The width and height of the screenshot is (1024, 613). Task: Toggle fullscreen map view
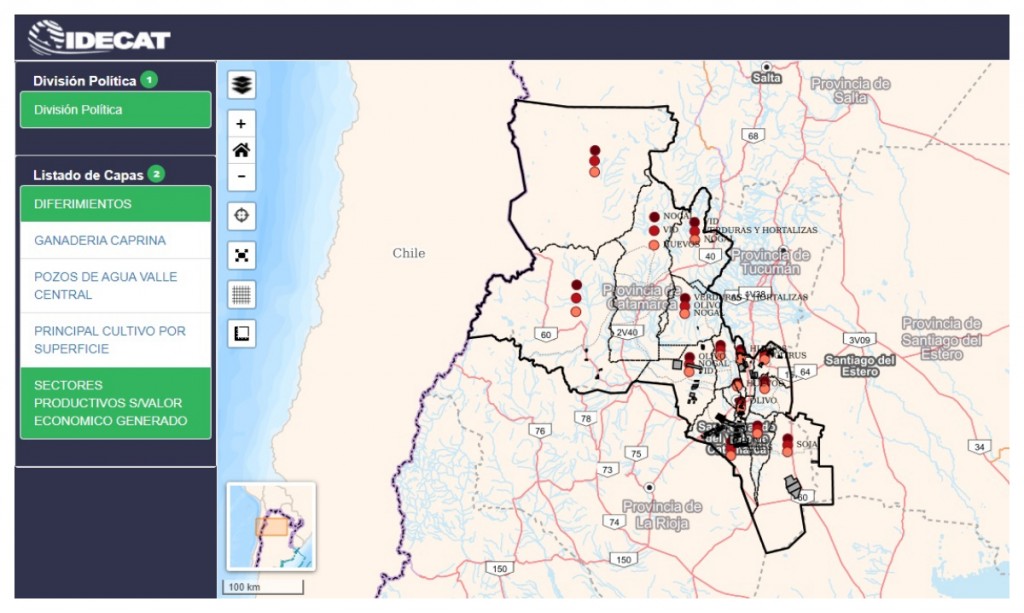click(x=241, y=255)
